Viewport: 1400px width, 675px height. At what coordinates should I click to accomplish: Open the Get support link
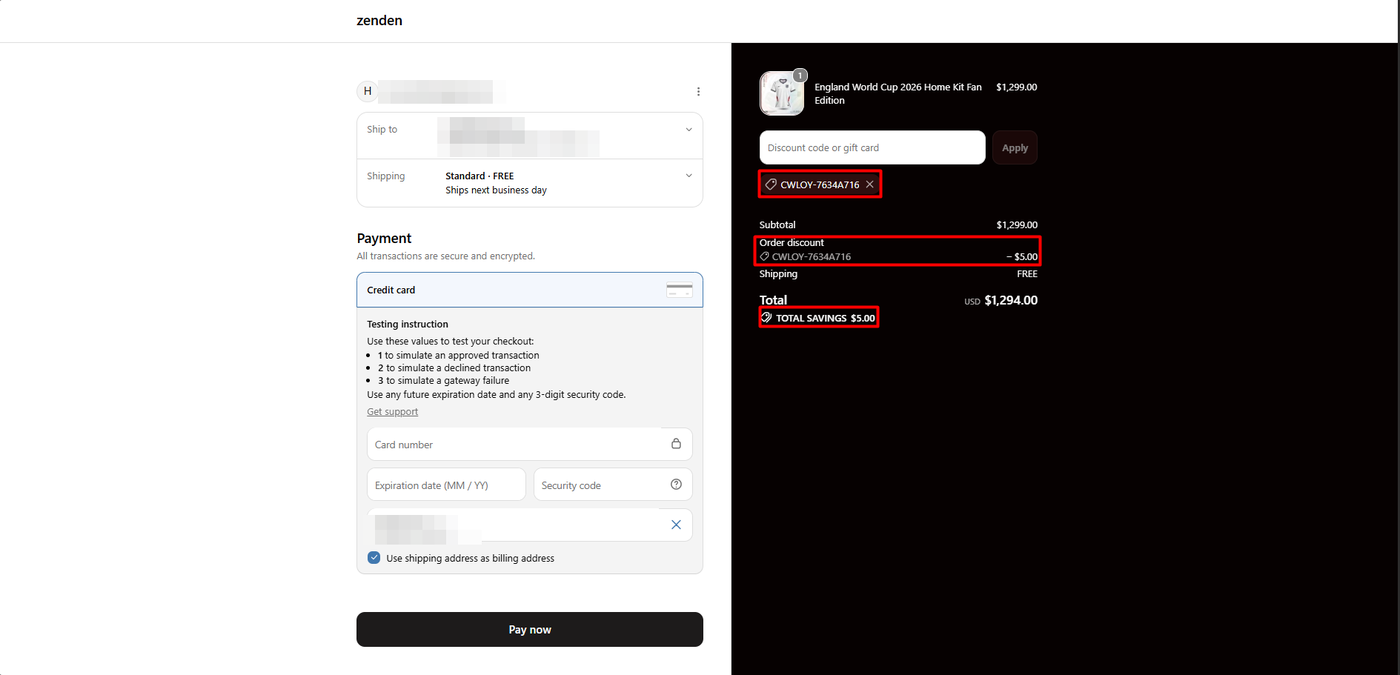click(x=392, y=412)
